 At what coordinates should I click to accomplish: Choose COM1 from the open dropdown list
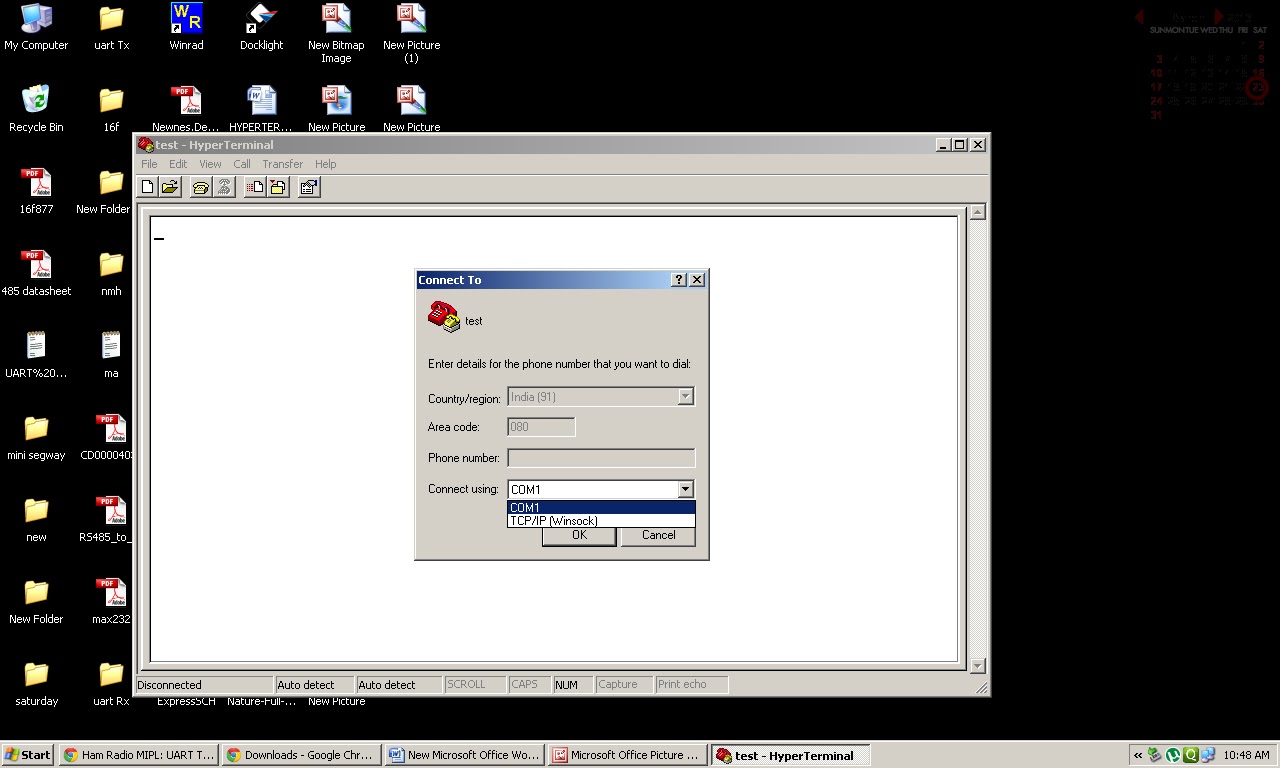(x=601, y=507)
